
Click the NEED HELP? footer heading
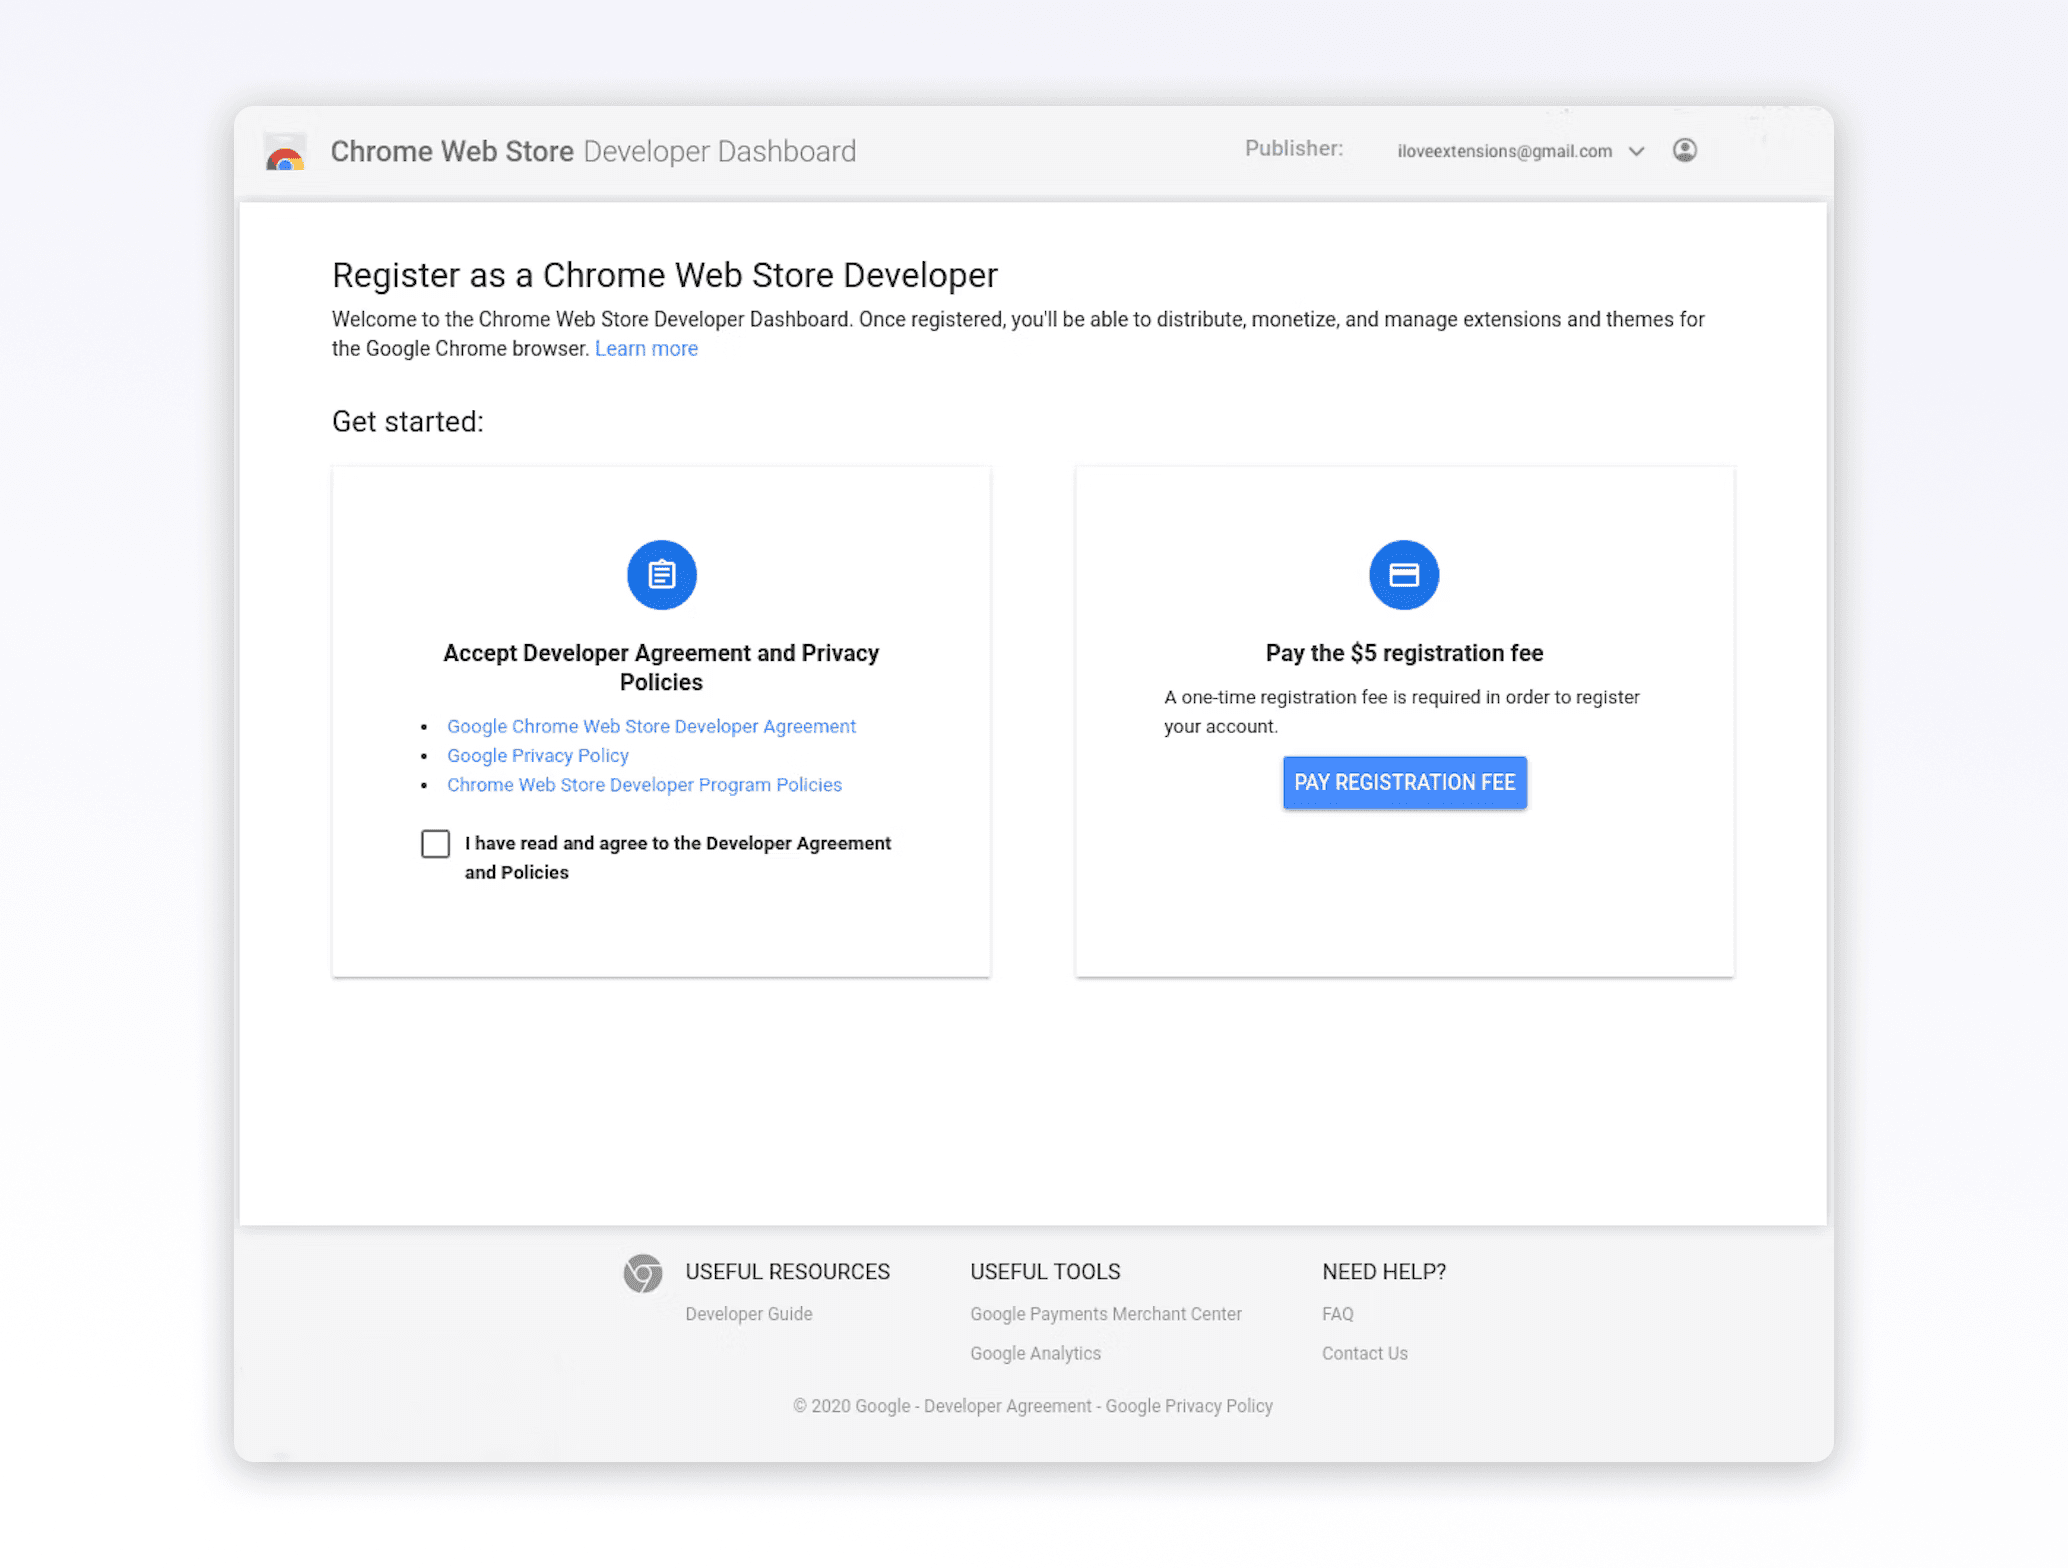click(x=1384, y=1272)
